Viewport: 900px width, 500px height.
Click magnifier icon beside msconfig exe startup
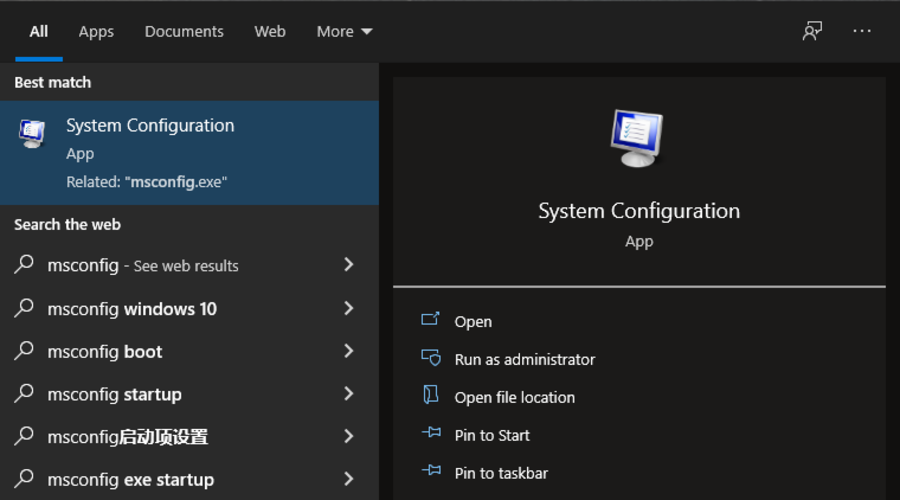click(x=24, y=478)
